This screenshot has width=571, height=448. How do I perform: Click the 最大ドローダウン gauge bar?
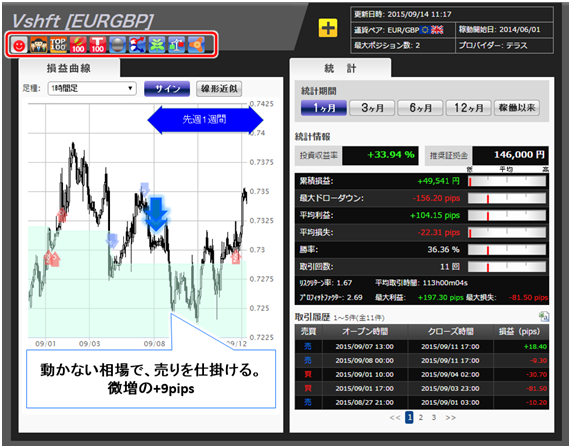(x=507, y=198)
